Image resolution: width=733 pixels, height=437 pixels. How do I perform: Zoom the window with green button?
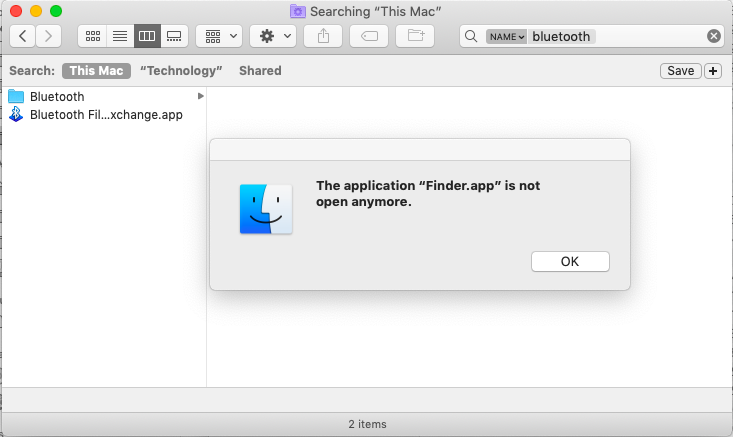tap(56, 11)
